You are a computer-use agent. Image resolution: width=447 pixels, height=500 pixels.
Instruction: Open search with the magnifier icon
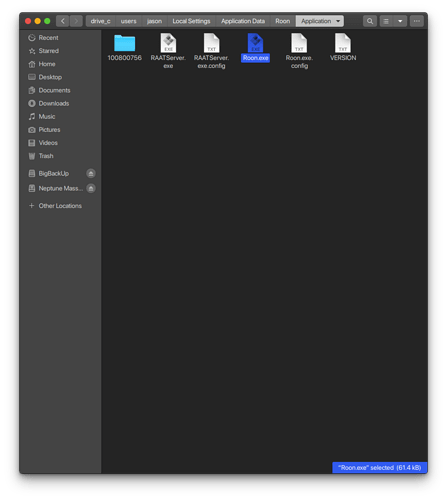point(370,21)
